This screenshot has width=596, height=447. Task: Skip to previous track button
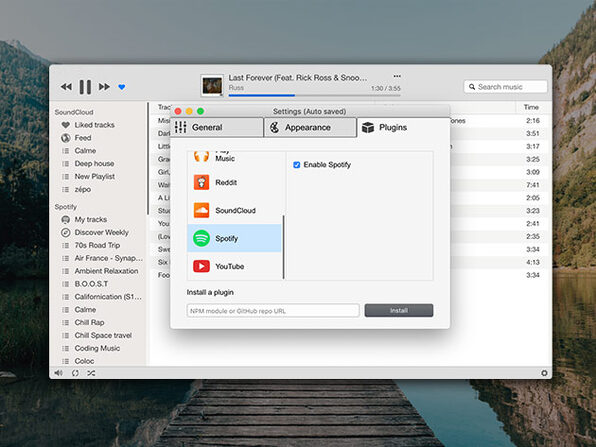(x=66, y=87)
